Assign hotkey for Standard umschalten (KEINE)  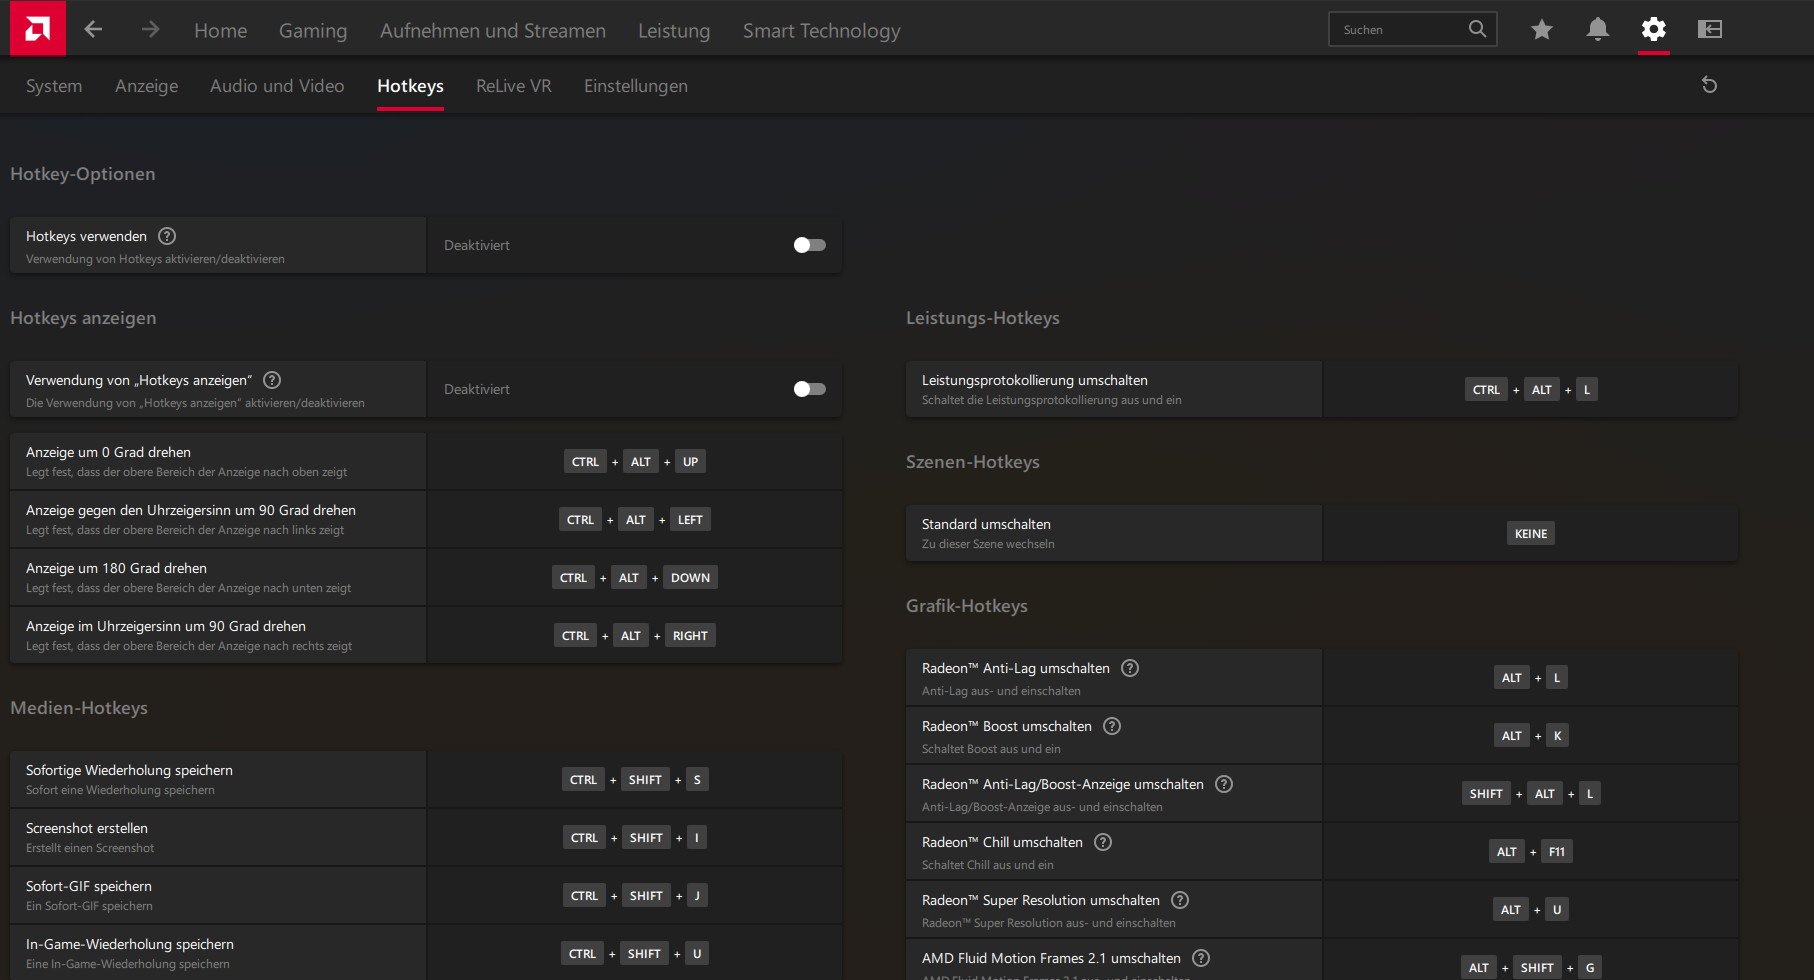(x=1531, y=533)
